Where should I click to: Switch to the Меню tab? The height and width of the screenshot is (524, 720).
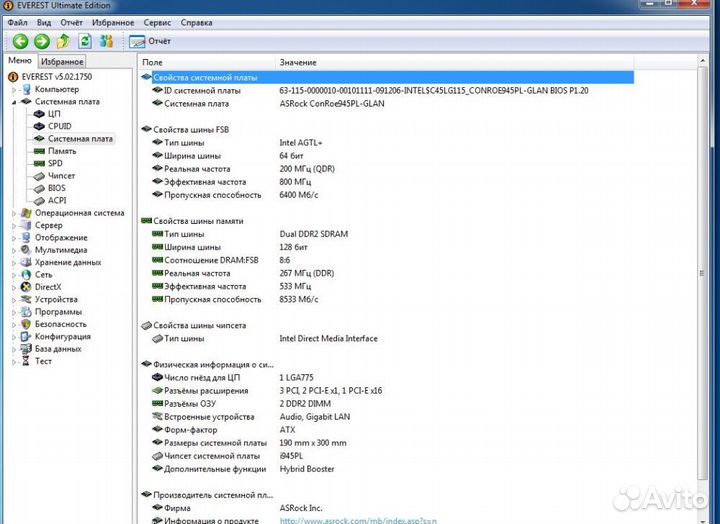pyautogui.click(x=20, y=61)
